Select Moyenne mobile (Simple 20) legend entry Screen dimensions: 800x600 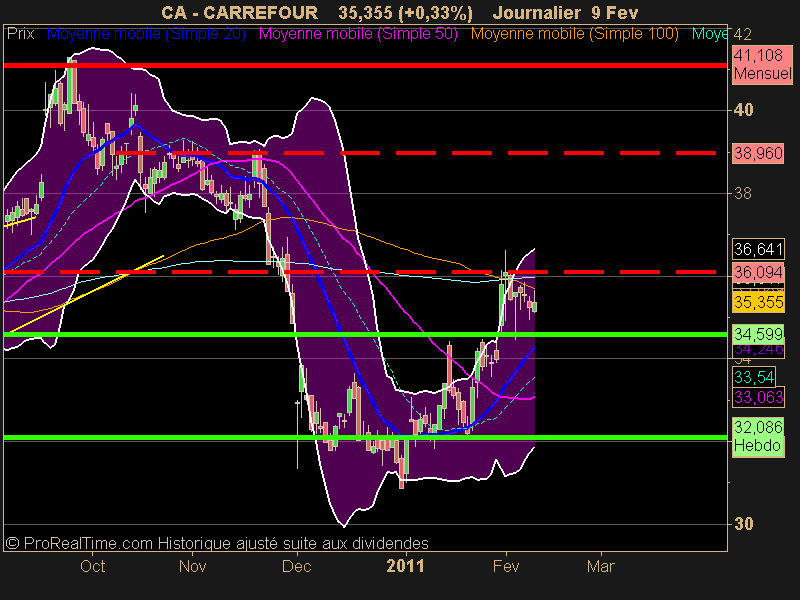tap(146, 34)
